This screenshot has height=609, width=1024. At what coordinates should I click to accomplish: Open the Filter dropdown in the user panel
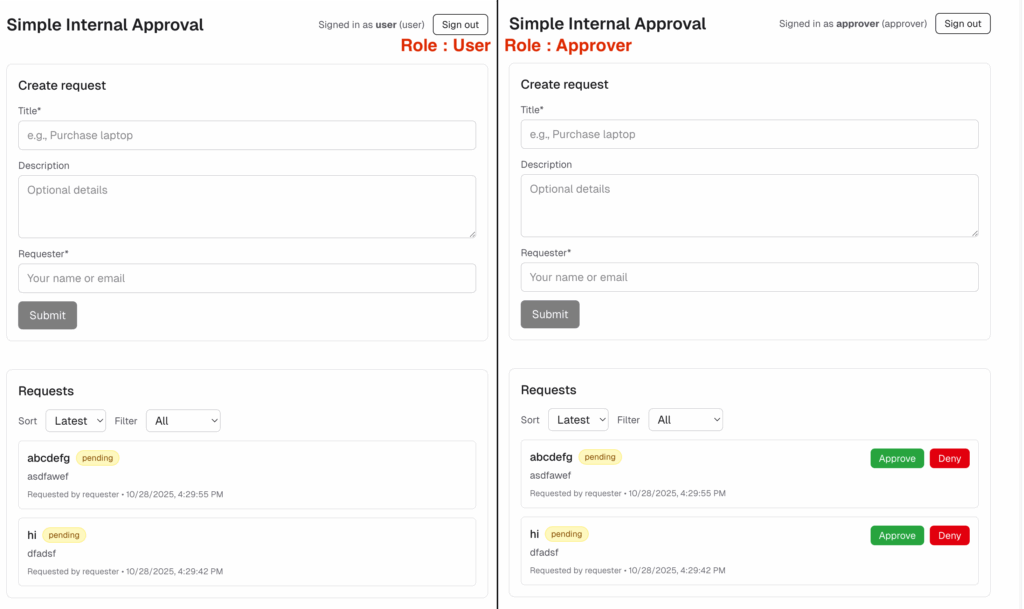tap(183, 421)
